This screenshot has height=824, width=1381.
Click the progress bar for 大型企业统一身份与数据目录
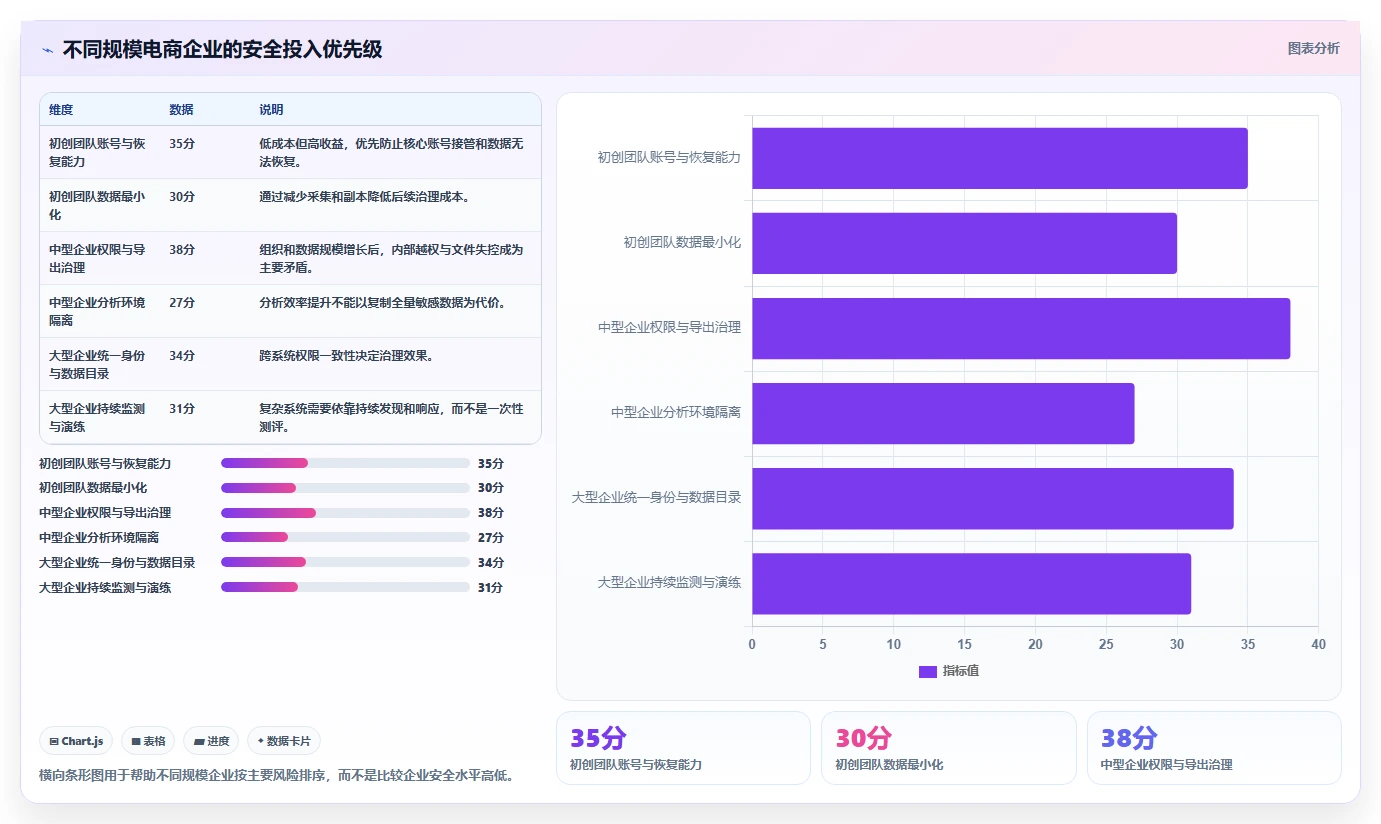pyautogui.click(x=345, y=562)
